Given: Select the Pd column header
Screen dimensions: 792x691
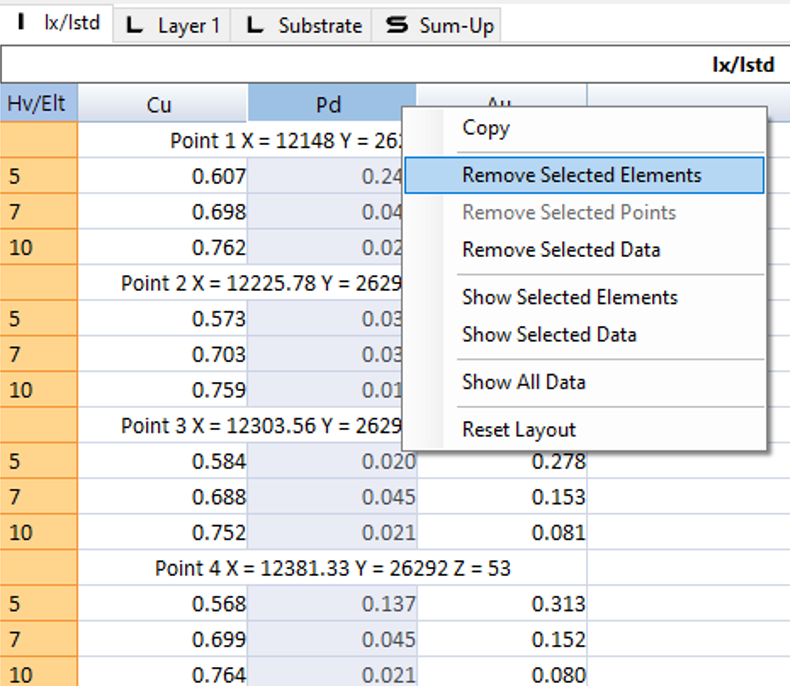Looking at the screenshot, I should click(329, 105).
